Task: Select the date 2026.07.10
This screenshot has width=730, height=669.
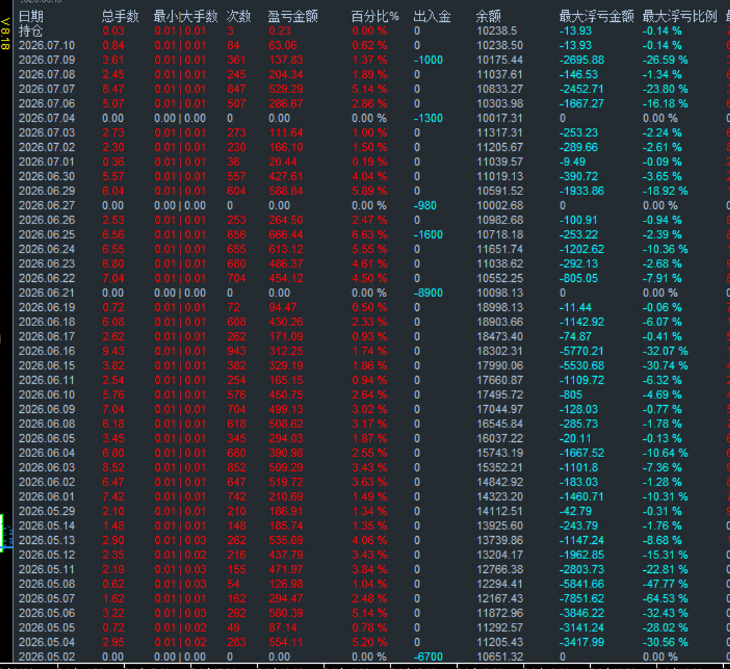Action: [47, 46]
